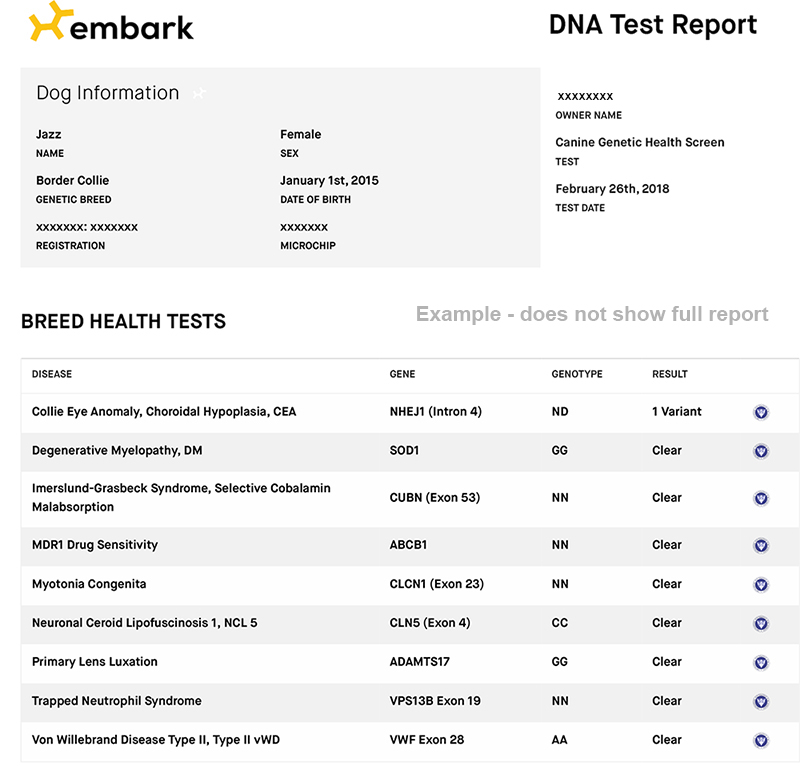Click the RESULT column header
Screen dimensions: 800x766
point(670,374)
